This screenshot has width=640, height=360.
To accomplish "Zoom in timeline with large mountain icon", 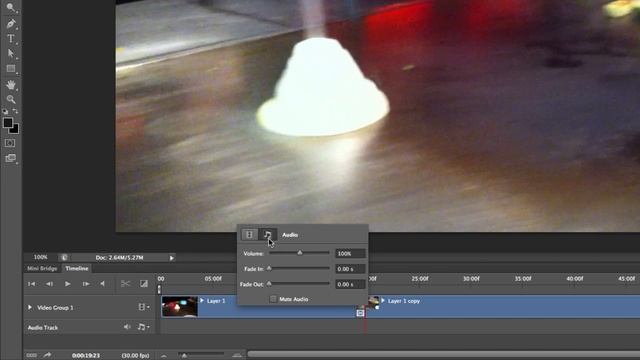I will click(237, 356).
